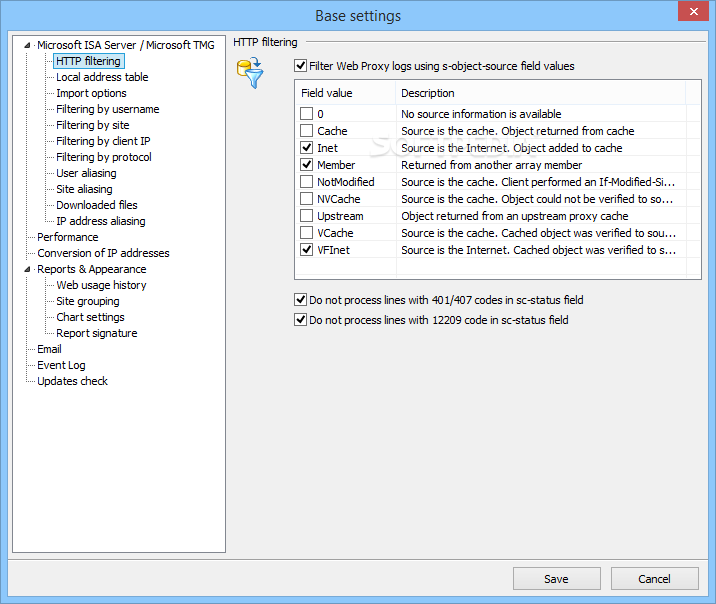Check the VCache field value checkbox
716x604 pixels.
tap(306, 233)
